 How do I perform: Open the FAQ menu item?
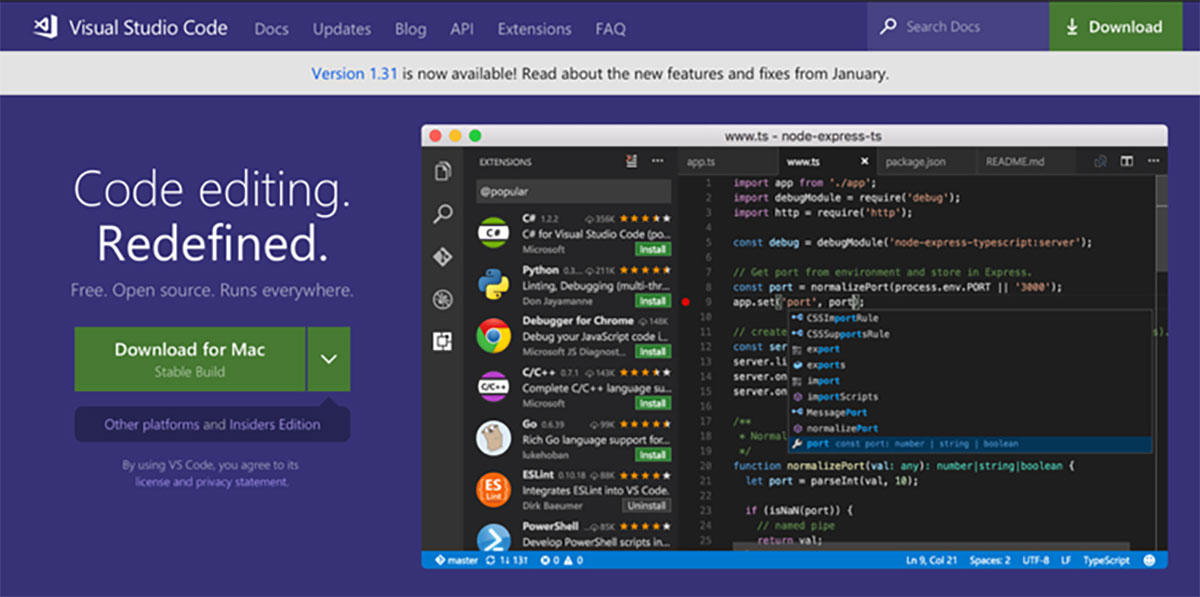click(x=610, y=28)
